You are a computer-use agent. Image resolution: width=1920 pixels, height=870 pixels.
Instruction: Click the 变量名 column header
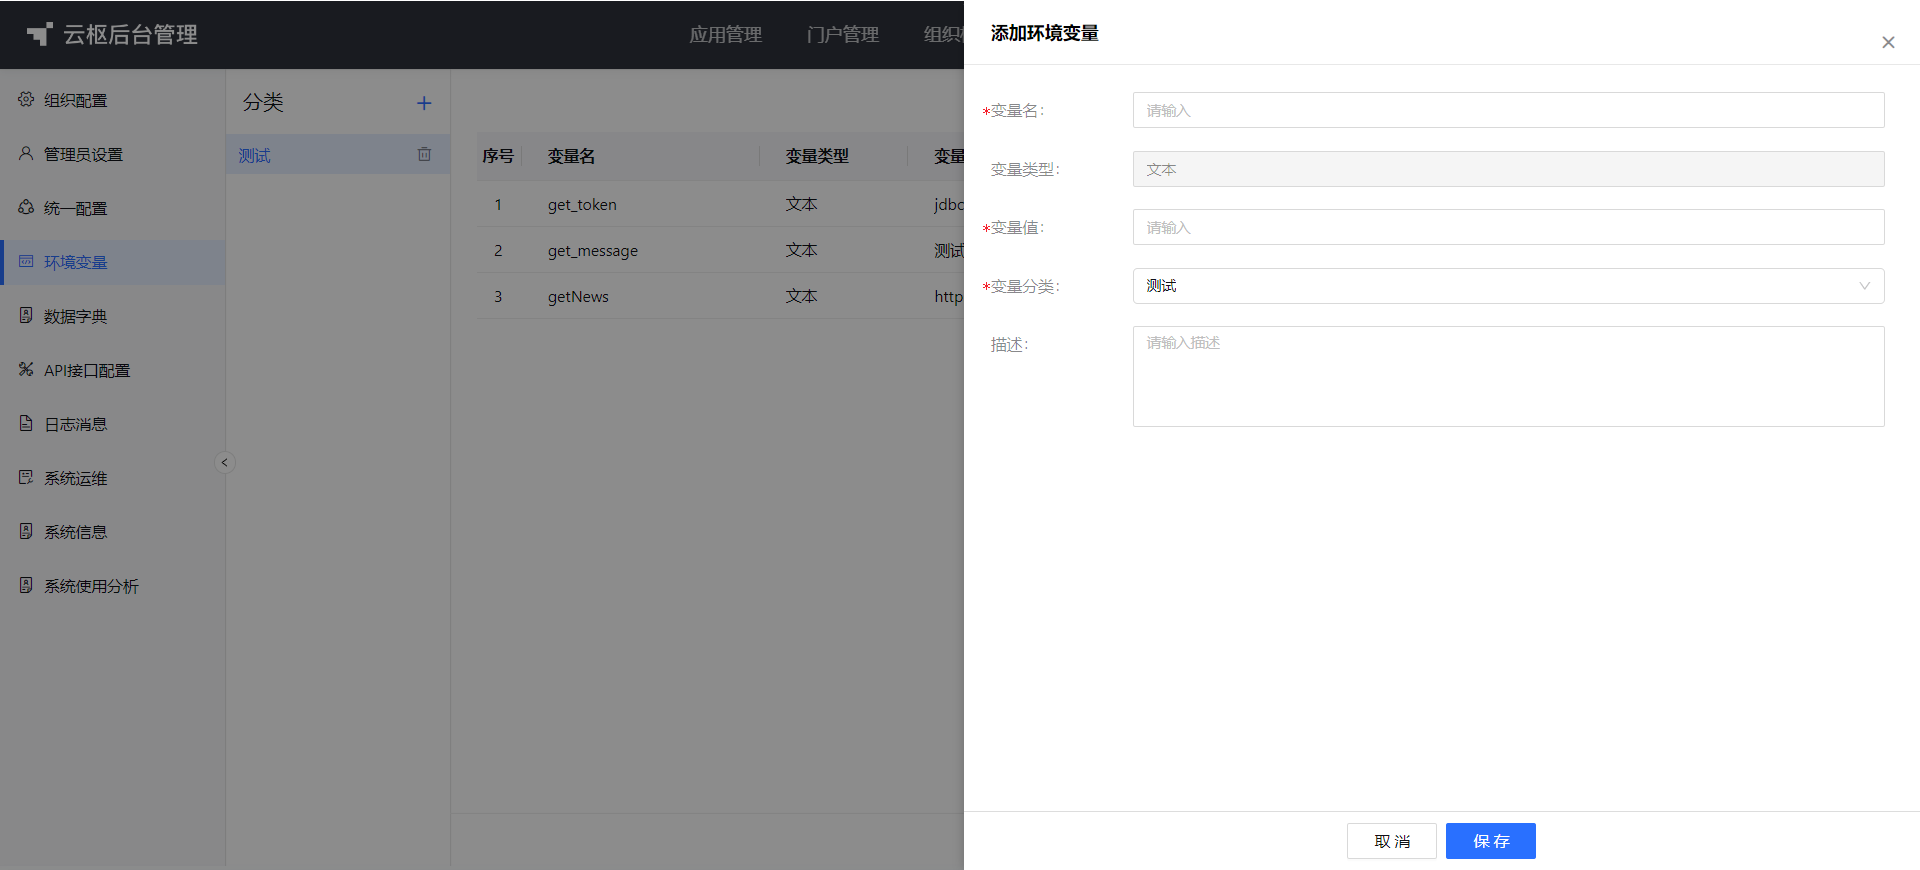tap(571, 156)
